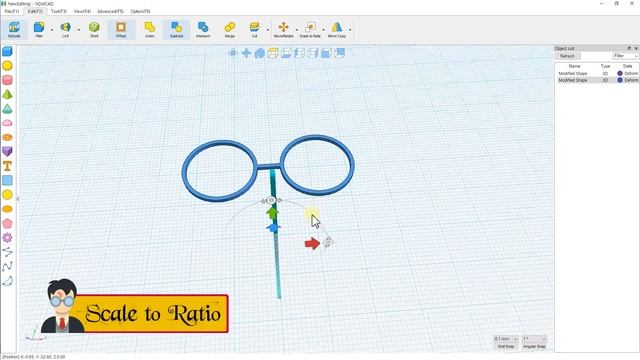Select the Shell tool
This screenshot has width=640, height=360.
click(94, 30)
